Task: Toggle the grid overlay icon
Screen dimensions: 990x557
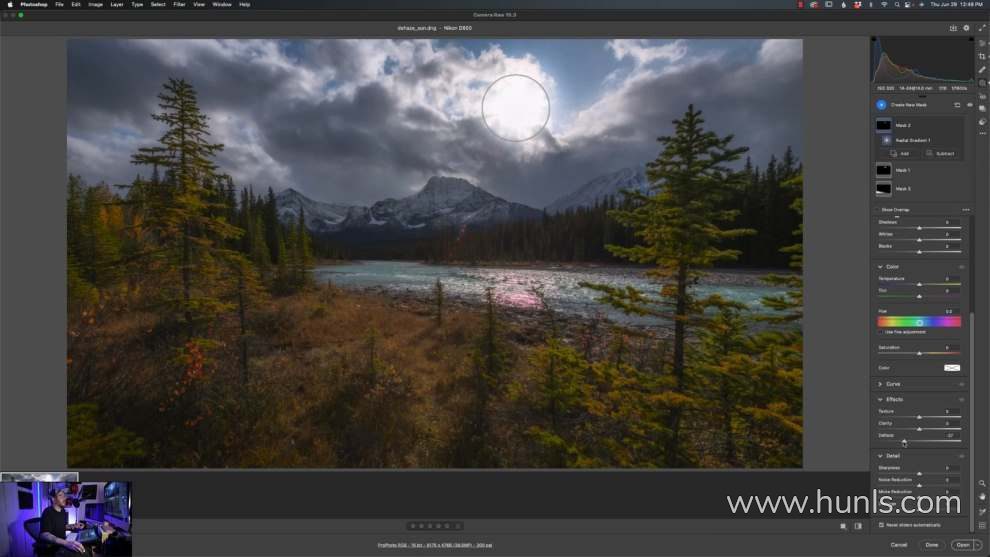Action: tap(982, 525)
